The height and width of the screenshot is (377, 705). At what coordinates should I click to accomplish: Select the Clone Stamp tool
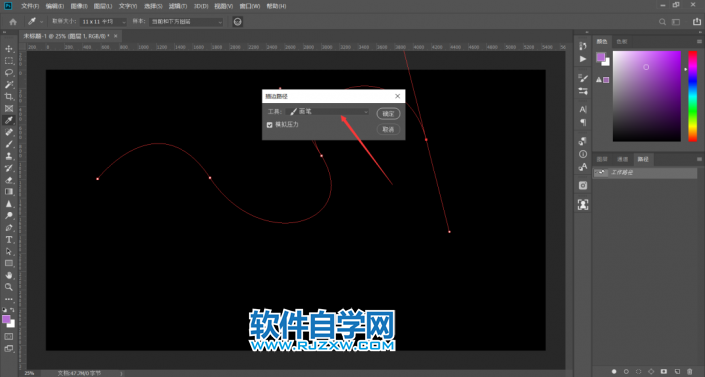click(9, 156)
